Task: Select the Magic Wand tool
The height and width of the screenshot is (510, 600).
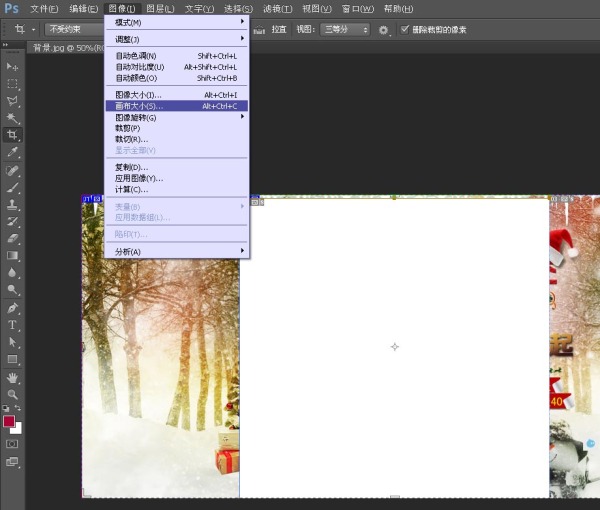Action: [13, 118]
